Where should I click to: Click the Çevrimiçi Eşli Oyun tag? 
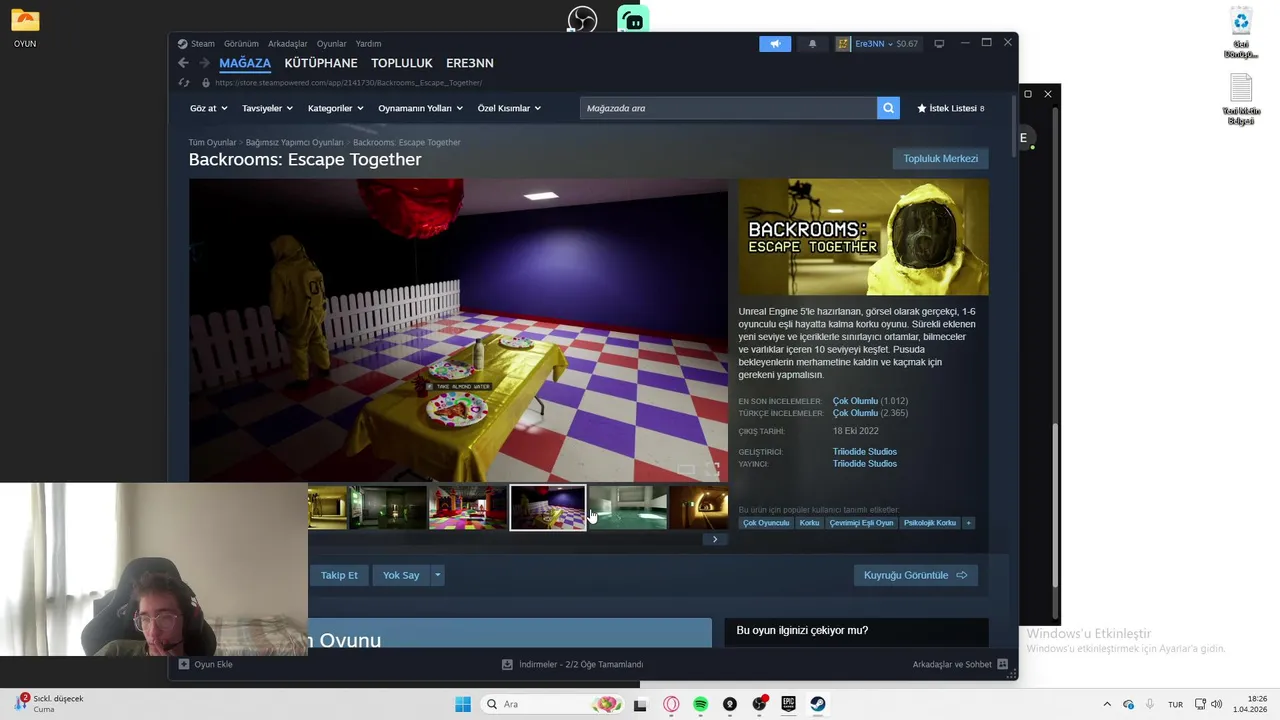click(861, 523)
